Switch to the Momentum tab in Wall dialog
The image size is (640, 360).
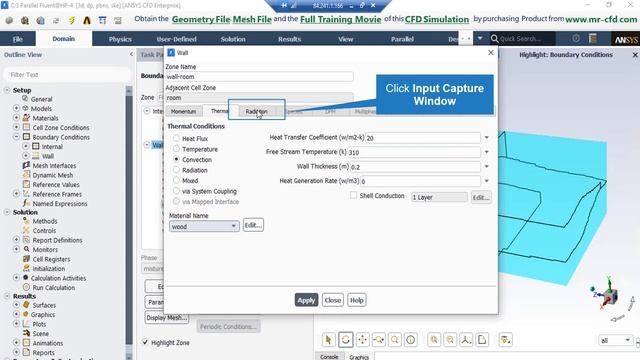pyautogui.click(x=183, y=111)
